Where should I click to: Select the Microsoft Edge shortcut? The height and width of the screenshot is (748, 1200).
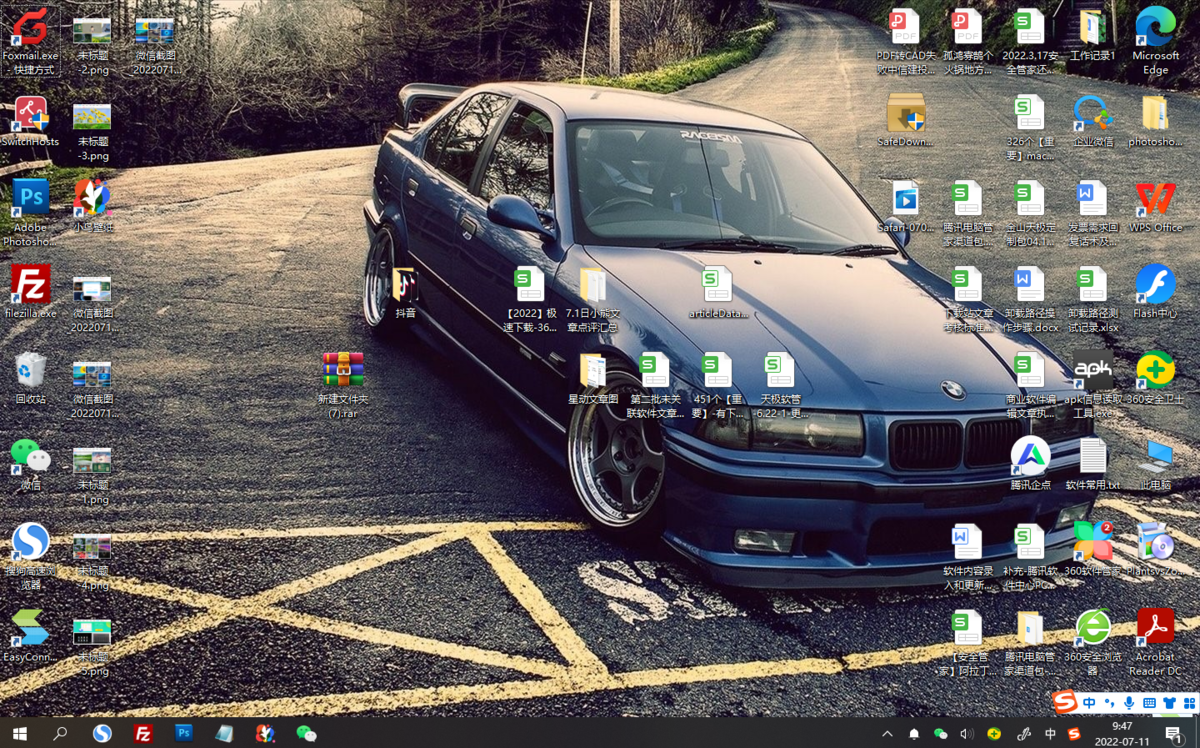pos(1155,28)
